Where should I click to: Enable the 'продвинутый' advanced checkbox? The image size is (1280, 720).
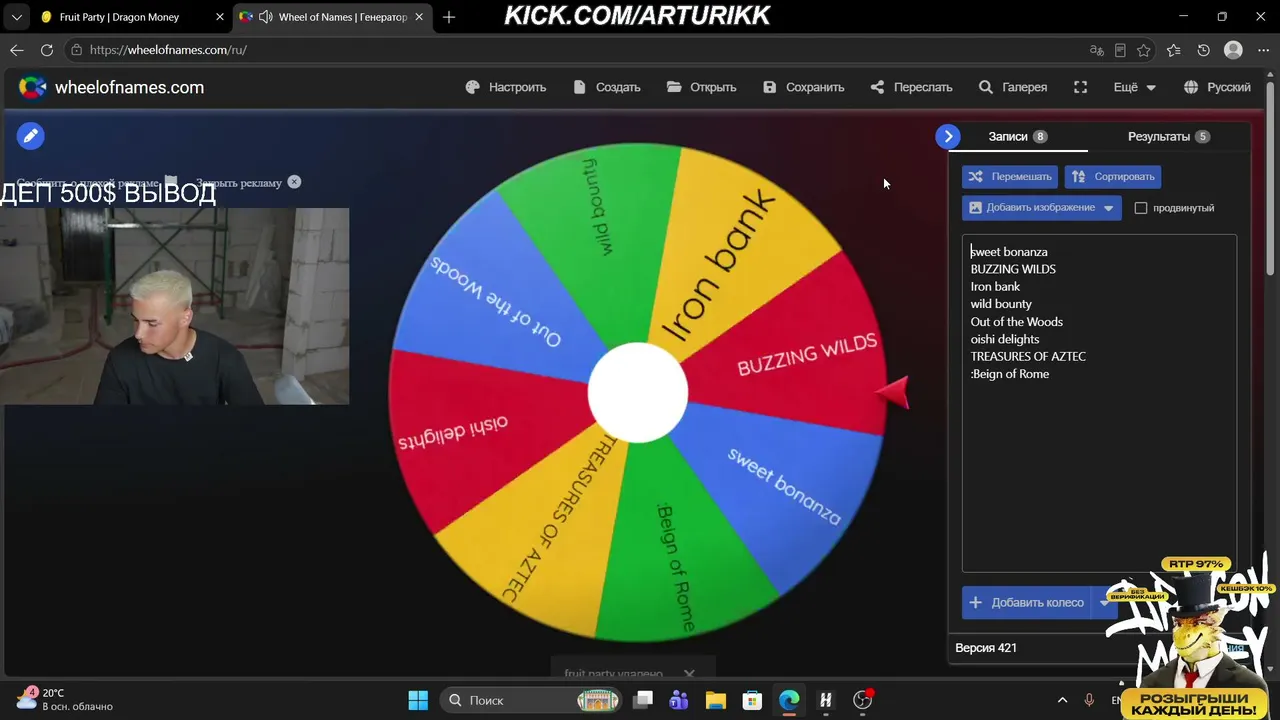click(x=1141, y=208)
